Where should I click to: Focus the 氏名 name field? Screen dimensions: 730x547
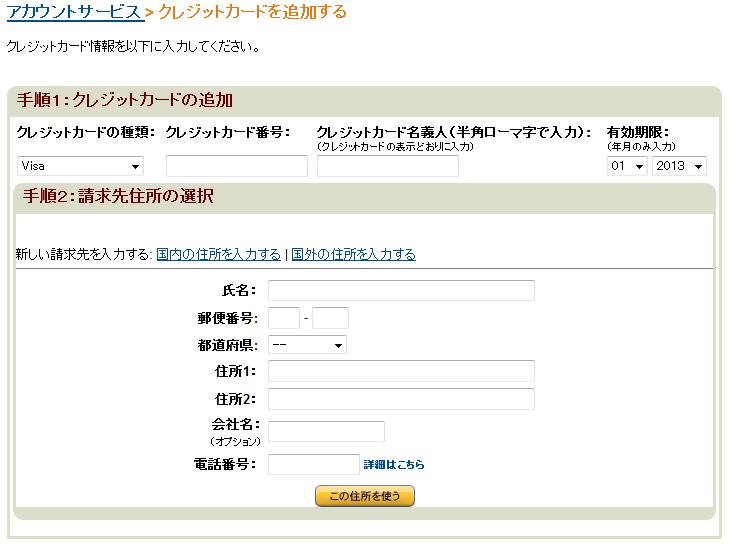[401, 290]
